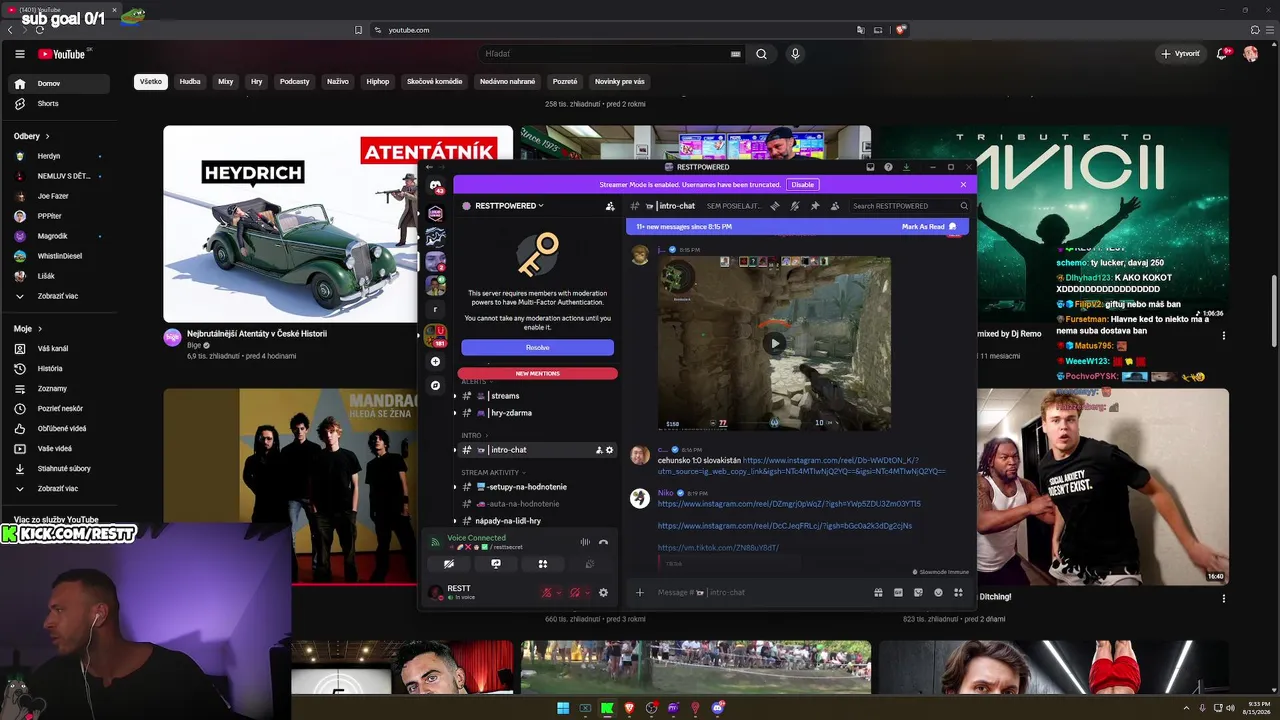Open Discord direct messages home icon
Screen dimensions: 1280x720
tap(435, 185)
